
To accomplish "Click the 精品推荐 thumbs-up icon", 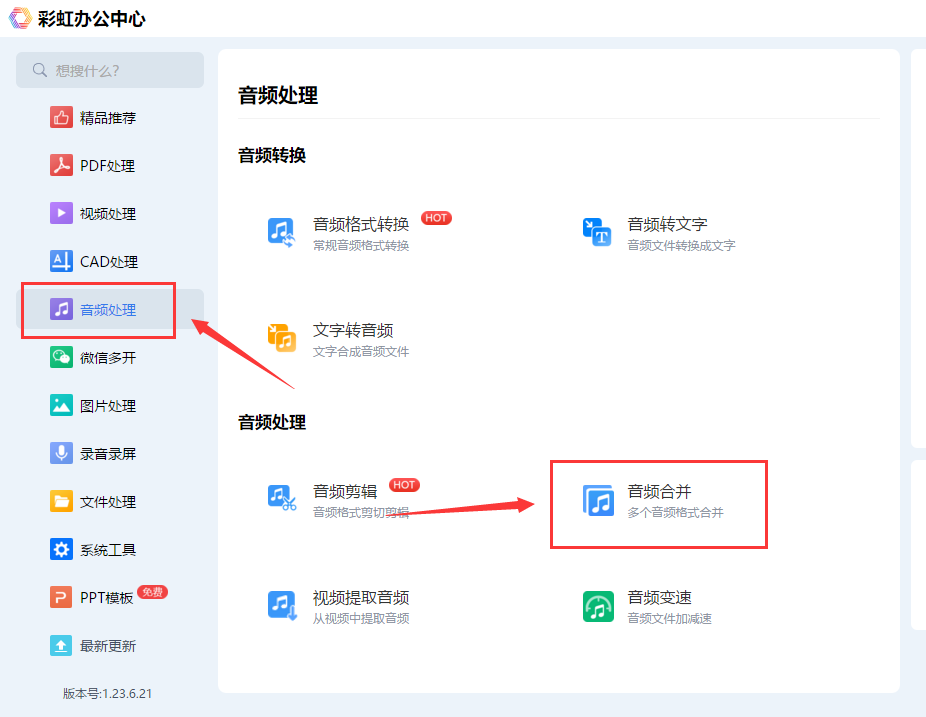I will point(61,118).
